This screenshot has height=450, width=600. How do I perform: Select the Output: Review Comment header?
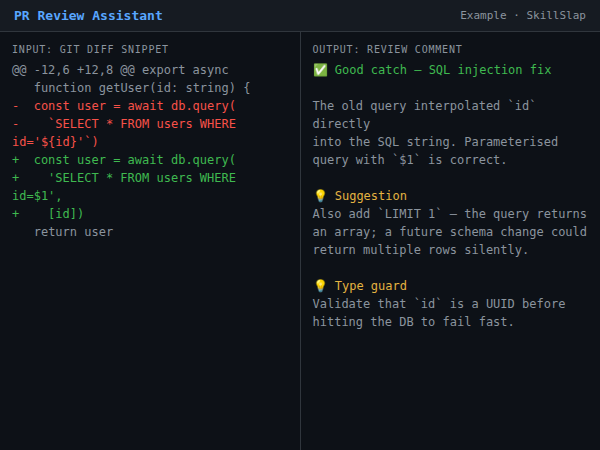[387, 49]
